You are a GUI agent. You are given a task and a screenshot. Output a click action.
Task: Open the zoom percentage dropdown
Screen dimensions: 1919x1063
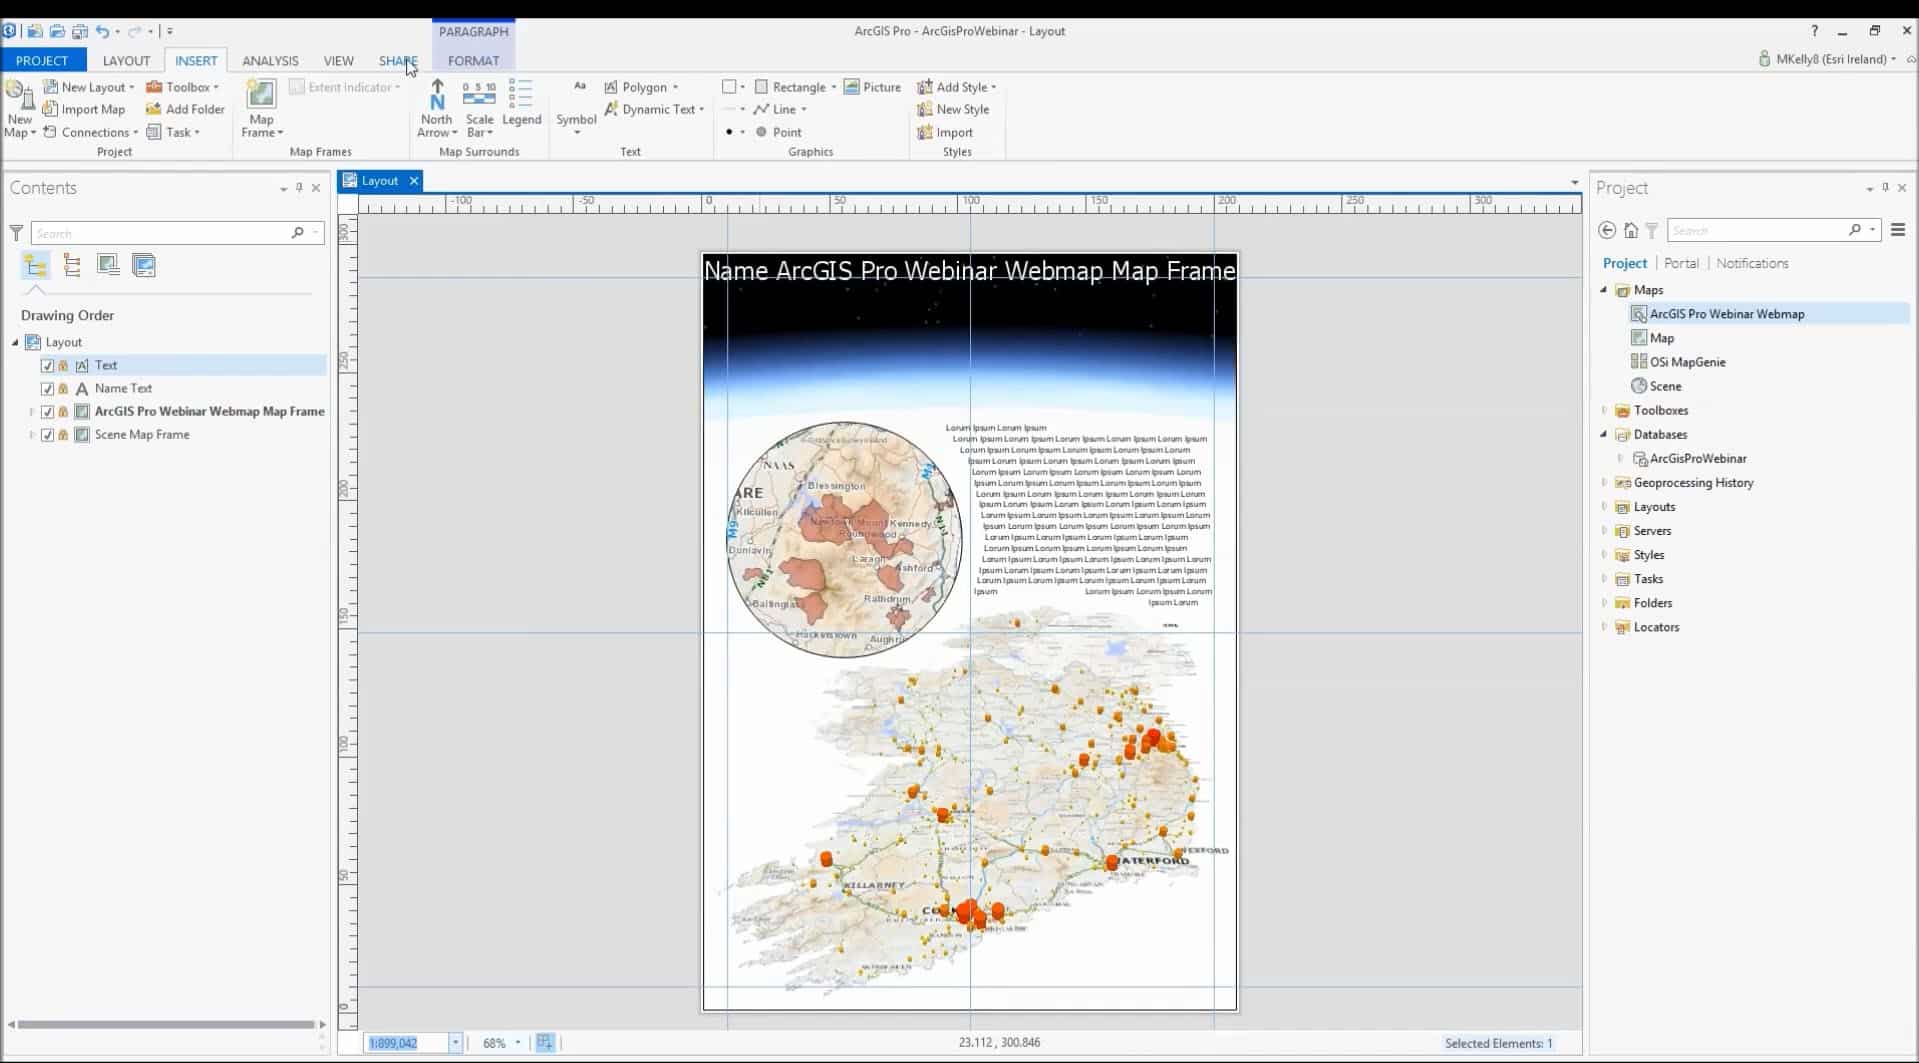(x=518, y=1043)
